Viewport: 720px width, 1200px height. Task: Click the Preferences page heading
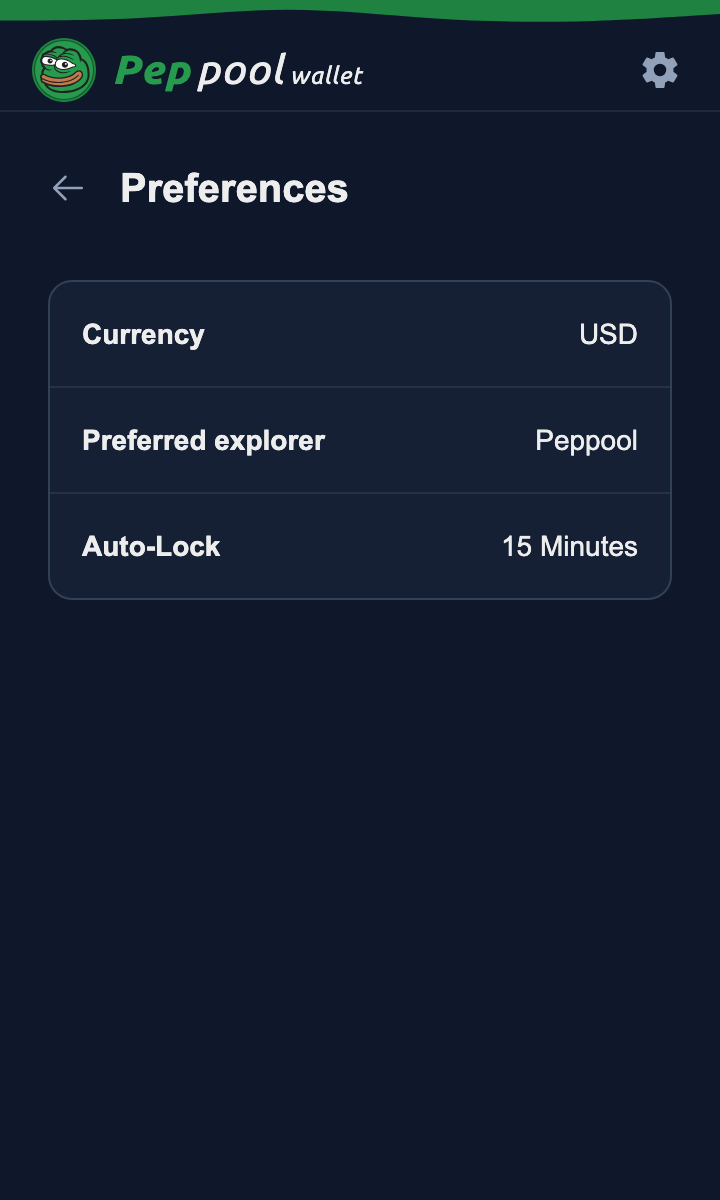(234, 188)
